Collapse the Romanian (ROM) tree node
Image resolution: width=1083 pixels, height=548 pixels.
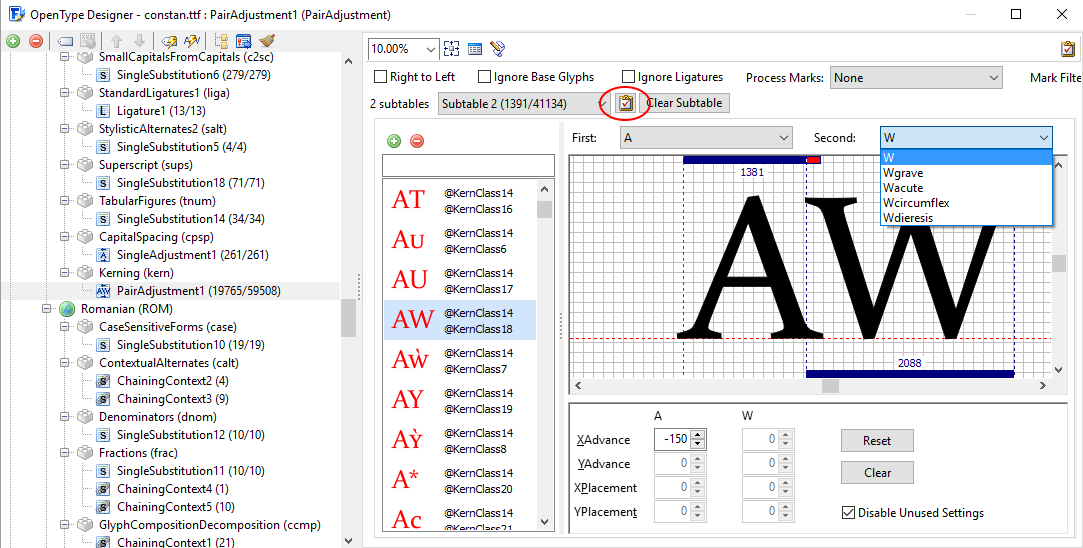tap(47, 309)
